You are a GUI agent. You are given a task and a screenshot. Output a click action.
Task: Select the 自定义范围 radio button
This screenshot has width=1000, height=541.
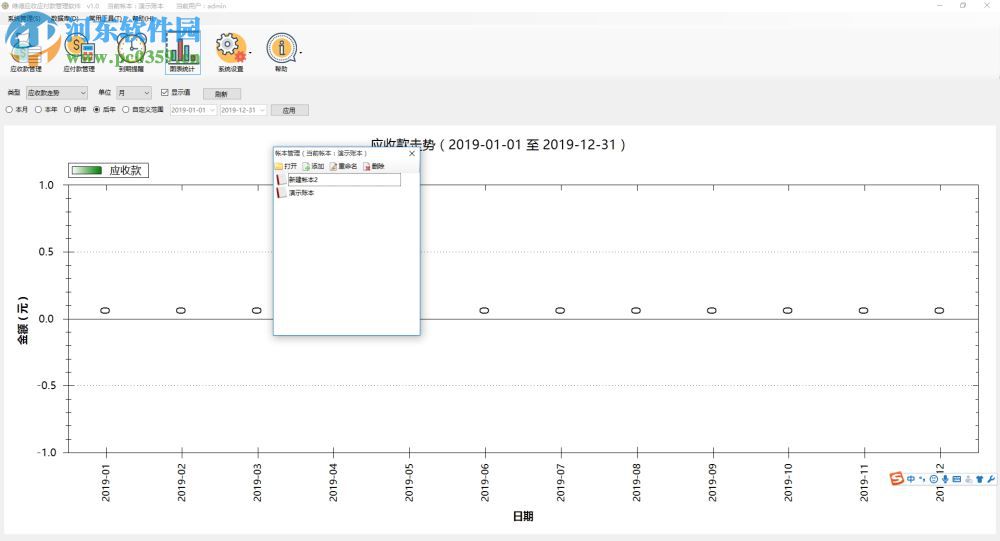pos(126,110)
